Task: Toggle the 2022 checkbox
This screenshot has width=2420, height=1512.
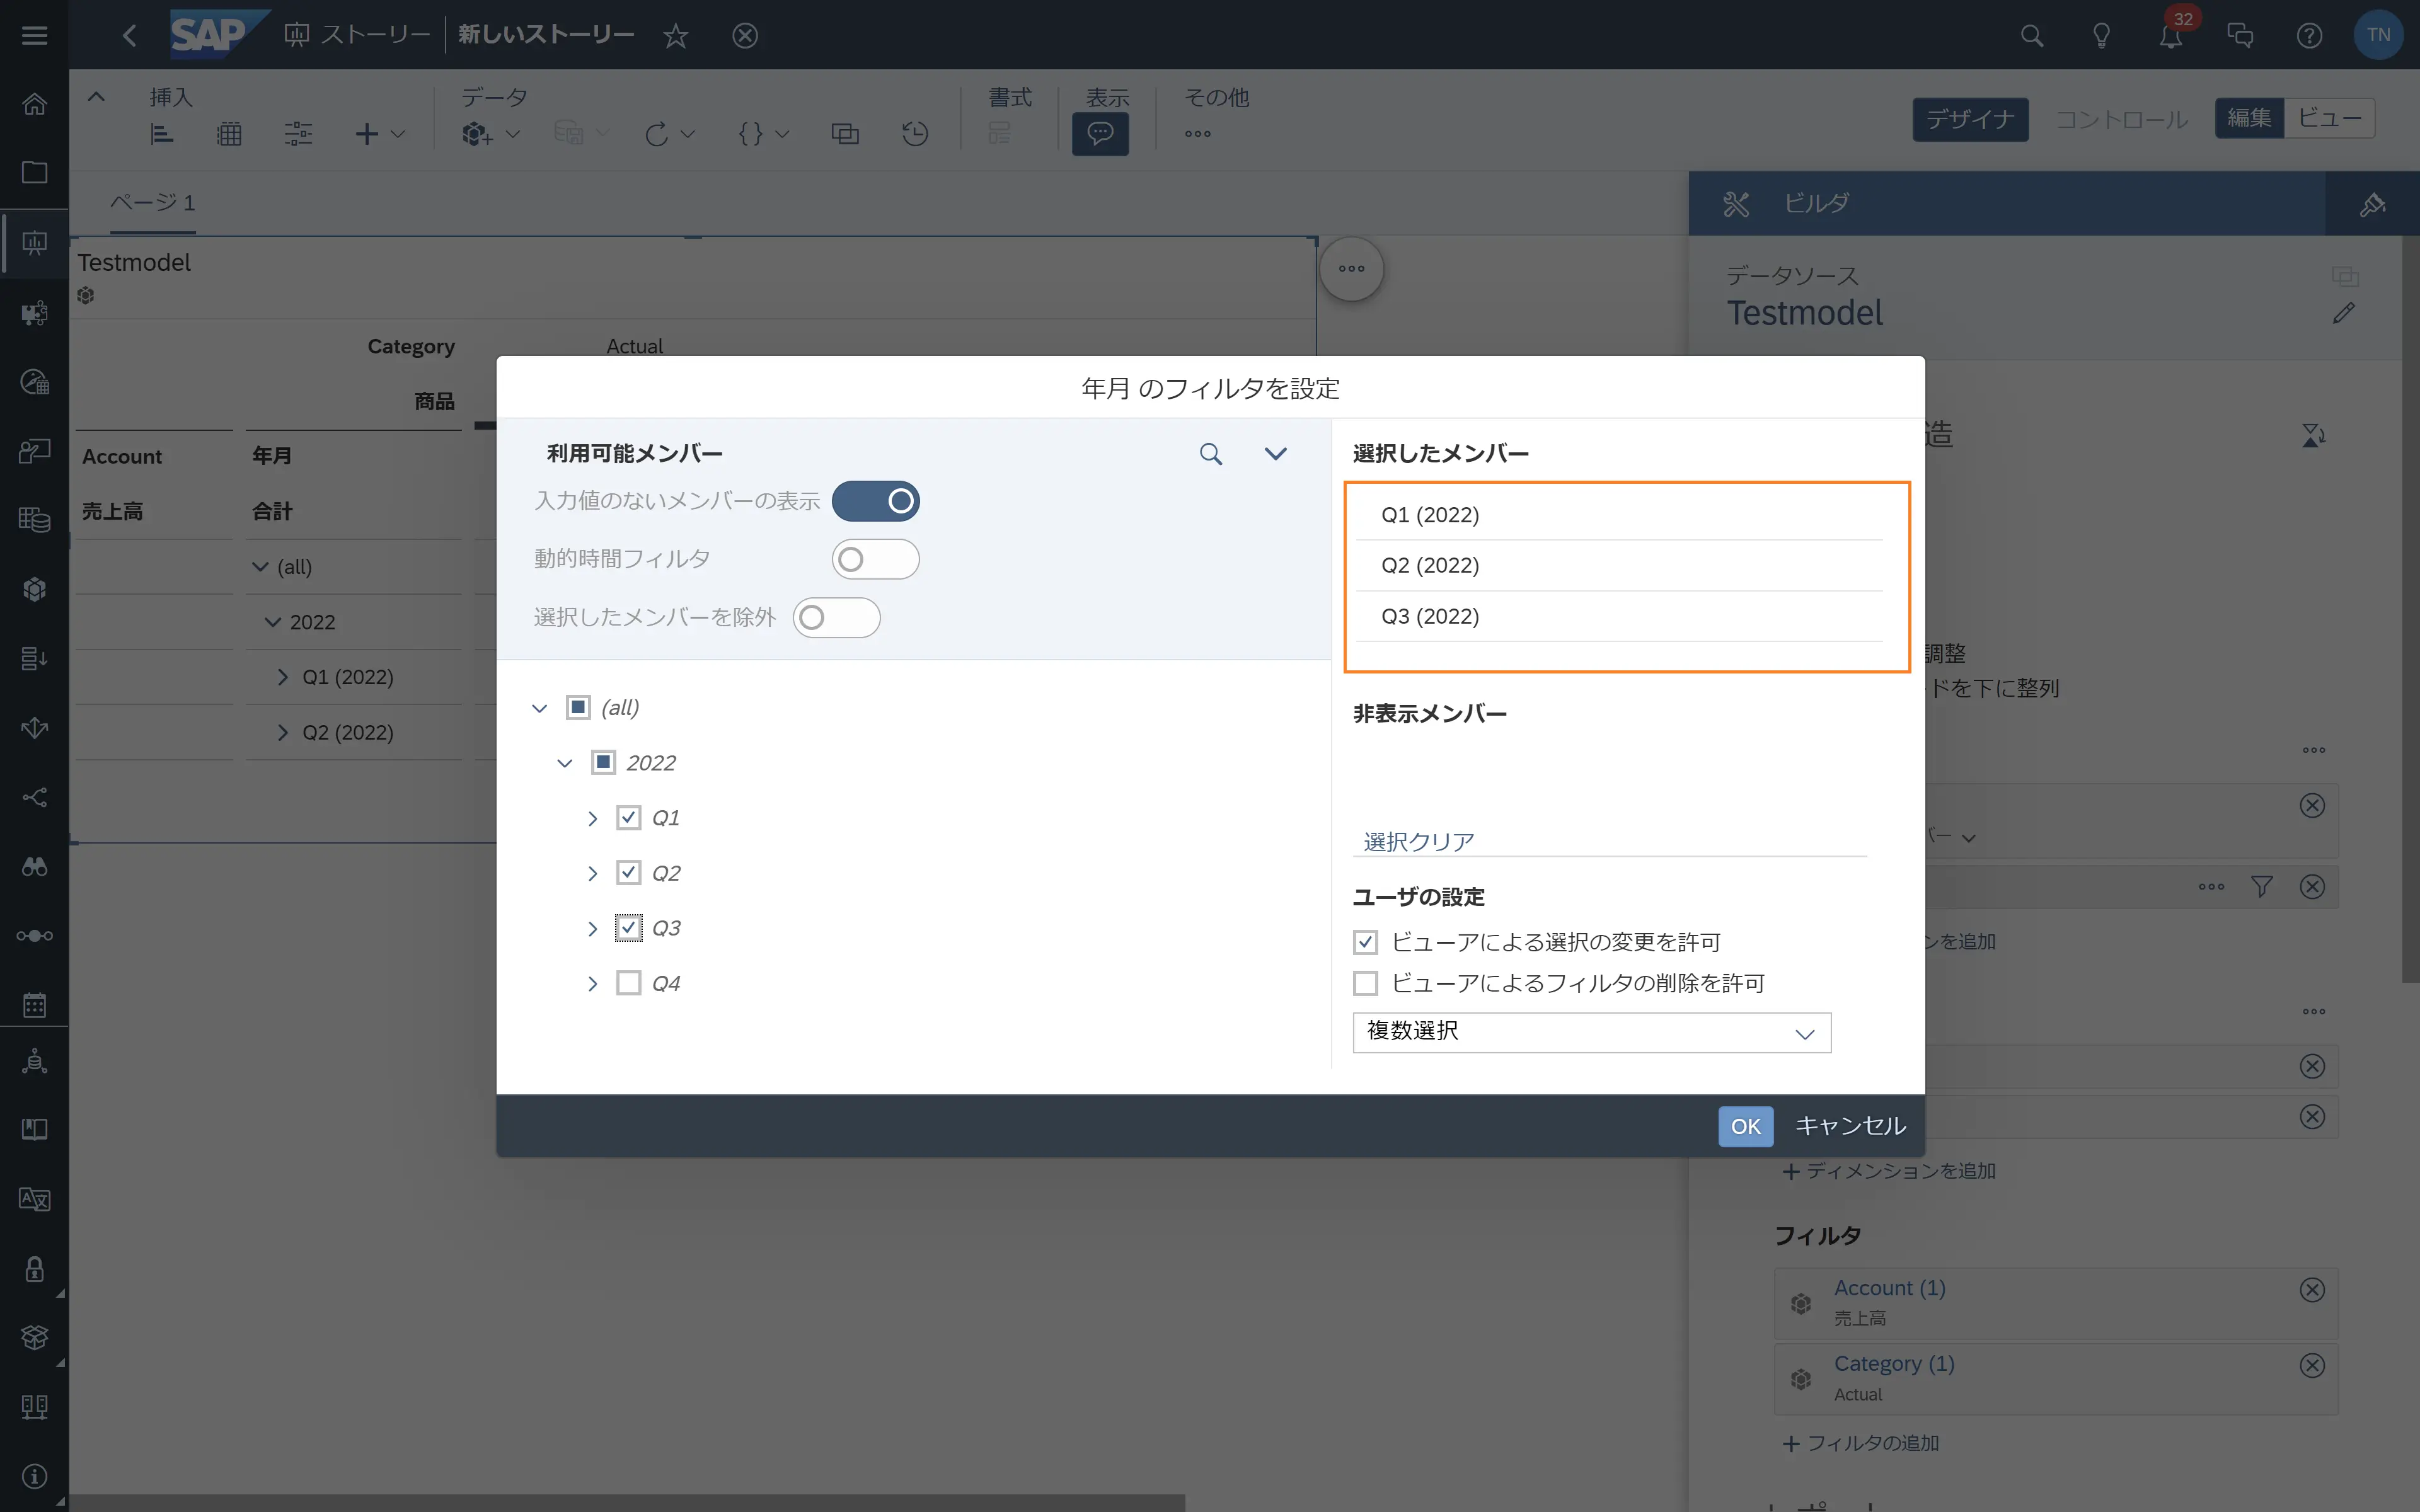Action: point(603,763)
